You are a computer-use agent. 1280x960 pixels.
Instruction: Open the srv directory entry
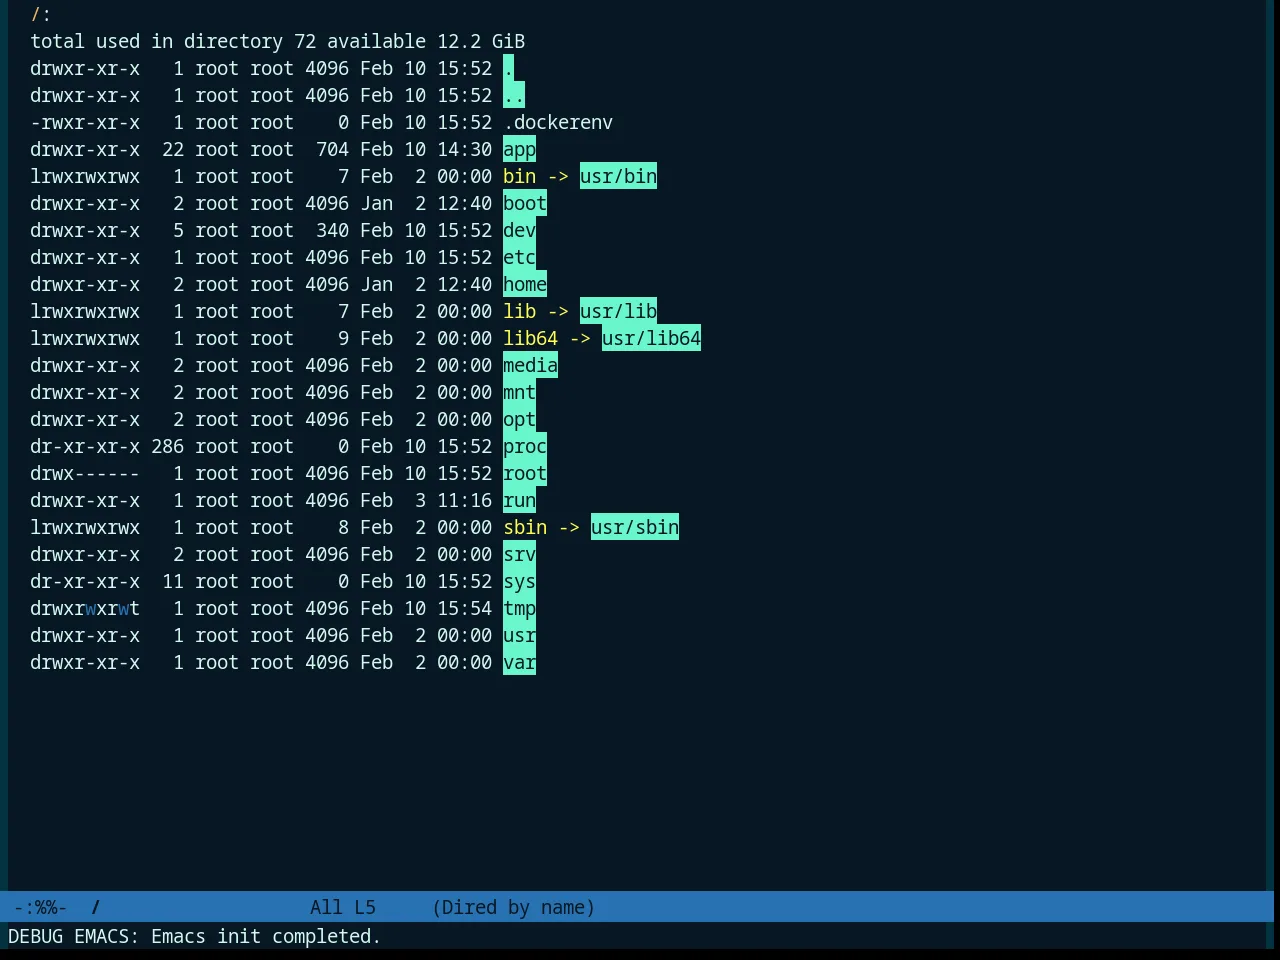pos(519,555)
